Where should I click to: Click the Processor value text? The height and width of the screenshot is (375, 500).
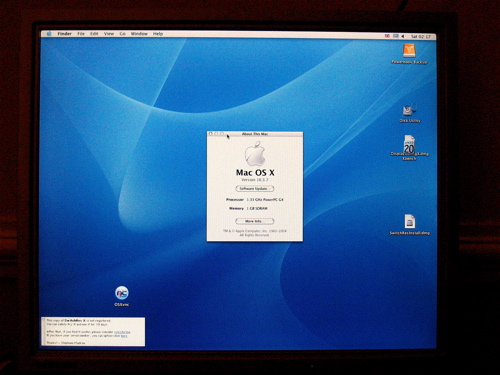coord(265,200)
